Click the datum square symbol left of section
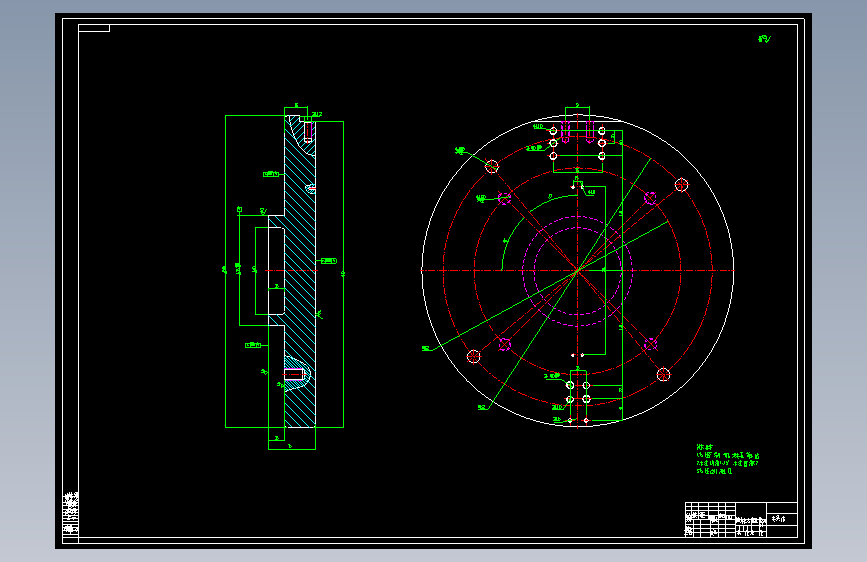 pos(239,210)
